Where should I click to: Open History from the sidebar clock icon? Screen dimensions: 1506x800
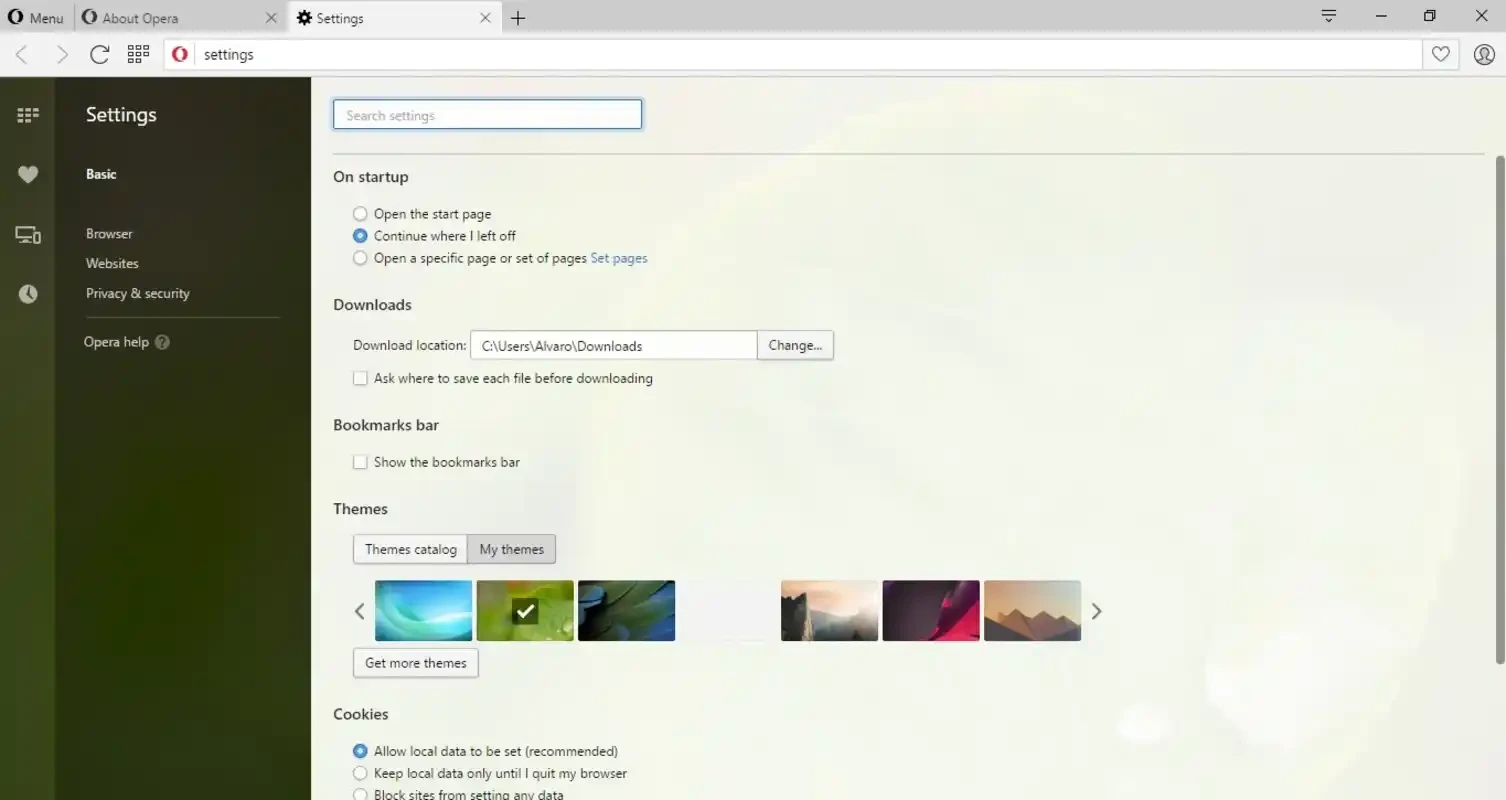click(28, 294)
